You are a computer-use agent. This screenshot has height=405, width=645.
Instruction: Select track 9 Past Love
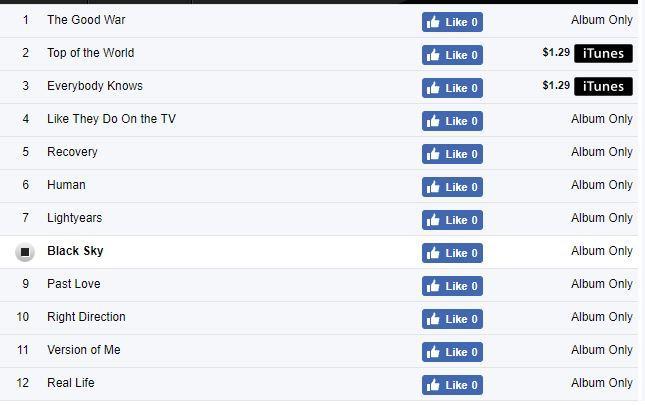(x=74, y=284)
